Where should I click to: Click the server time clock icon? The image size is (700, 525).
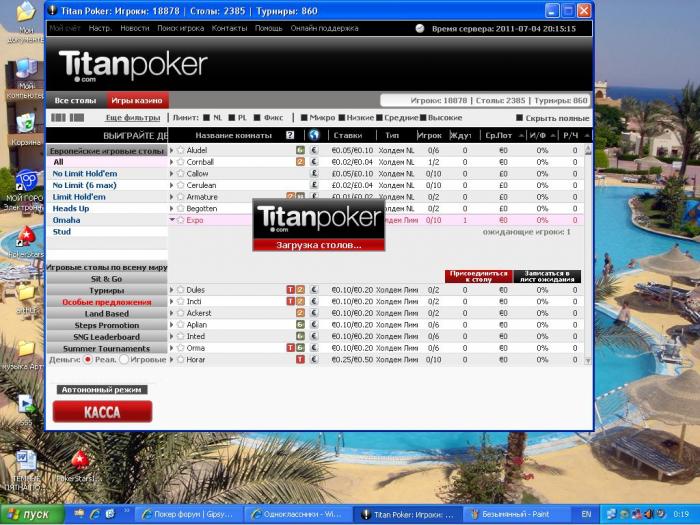tap(420, 29)
